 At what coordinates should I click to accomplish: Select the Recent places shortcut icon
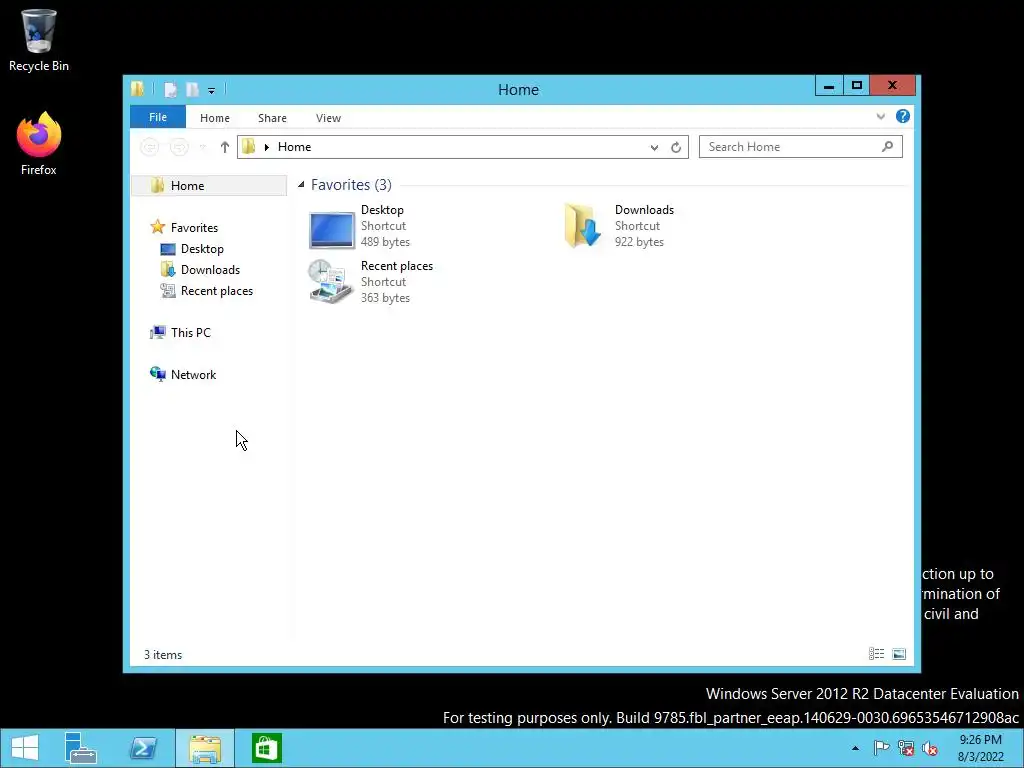(331, 281)
